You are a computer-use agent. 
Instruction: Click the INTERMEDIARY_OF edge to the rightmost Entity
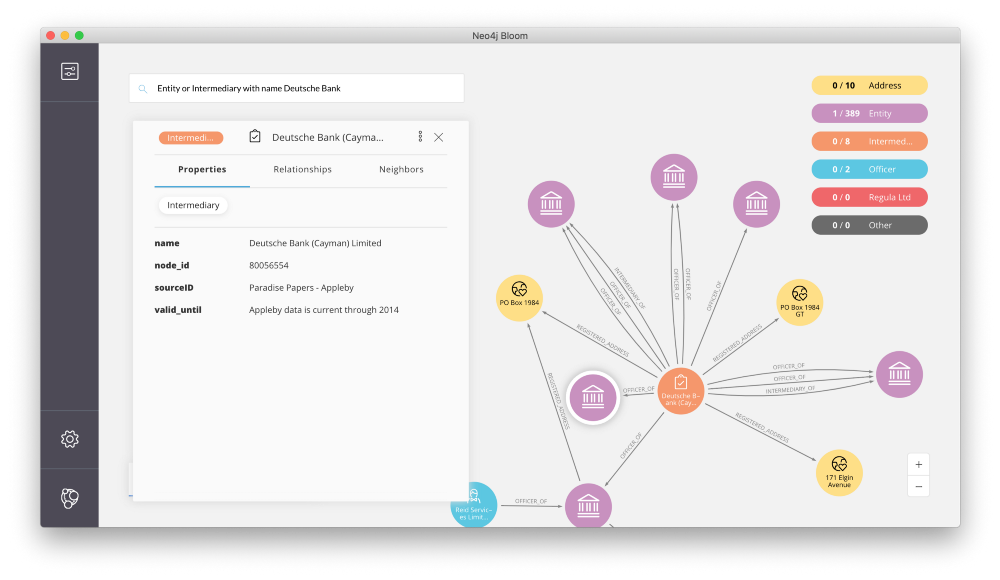point(790,390)
